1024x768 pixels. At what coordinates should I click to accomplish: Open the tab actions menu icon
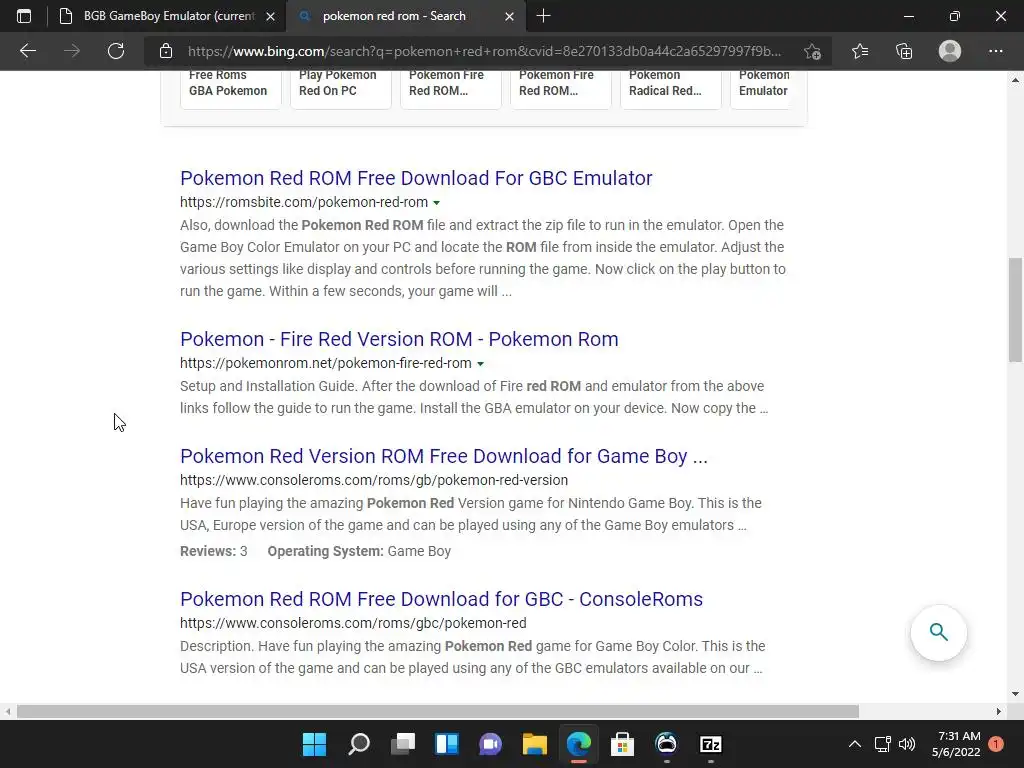coord(24,16)
